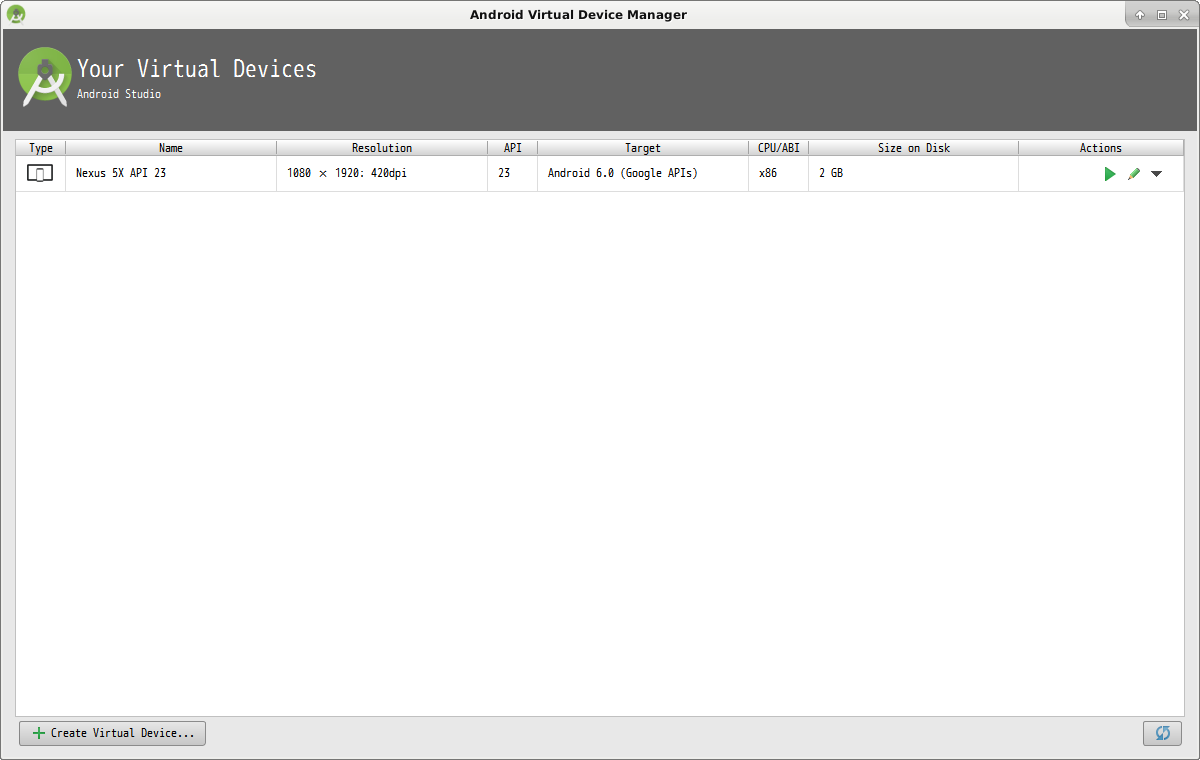Click the Android Studio logo in header
The image size is (1200, 760).
click(x=45, y=77)
